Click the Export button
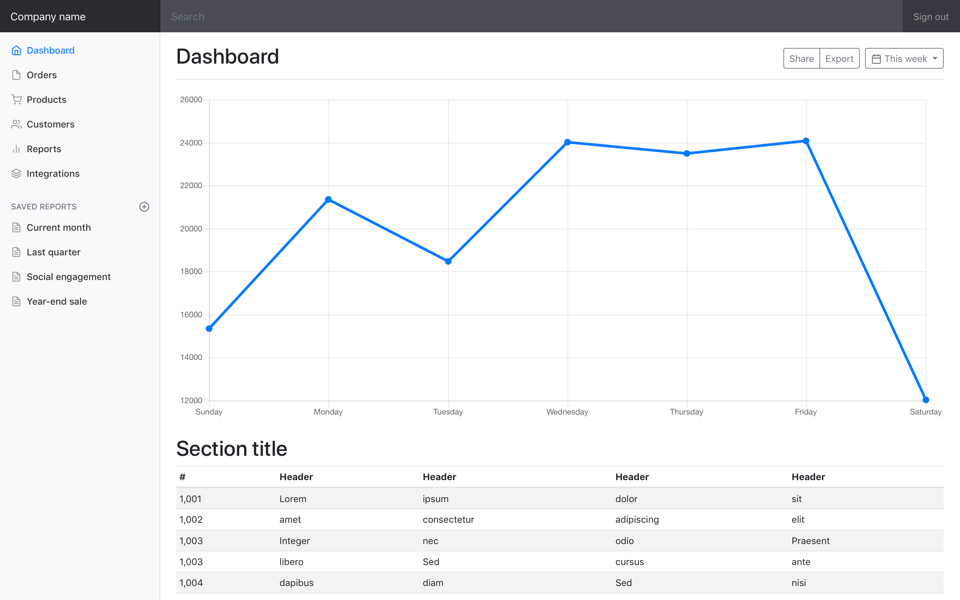Screen dimensions: 960x600 pos(839,58)
